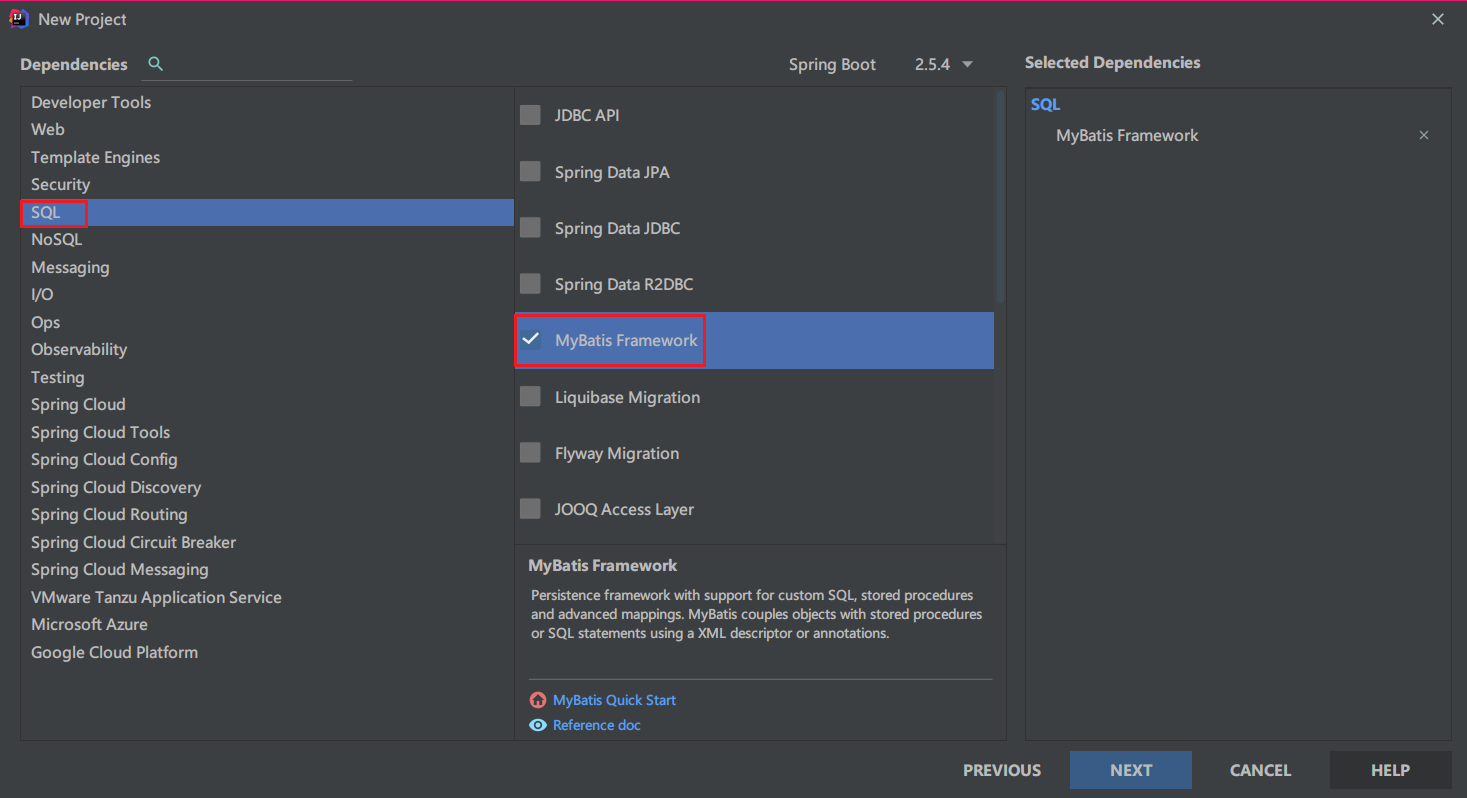
Task: Click the dependency list vertical scrollbar
Action: click(x=1000, y=197)
